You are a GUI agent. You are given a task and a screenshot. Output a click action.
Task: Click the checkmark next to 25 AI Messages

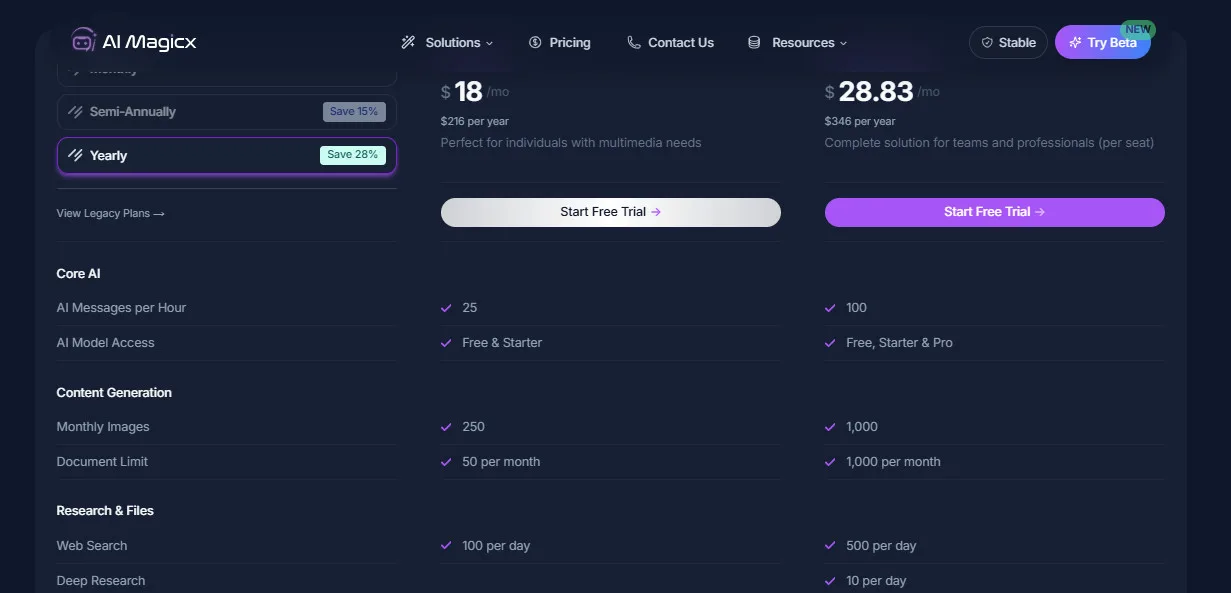click(446, 307)
